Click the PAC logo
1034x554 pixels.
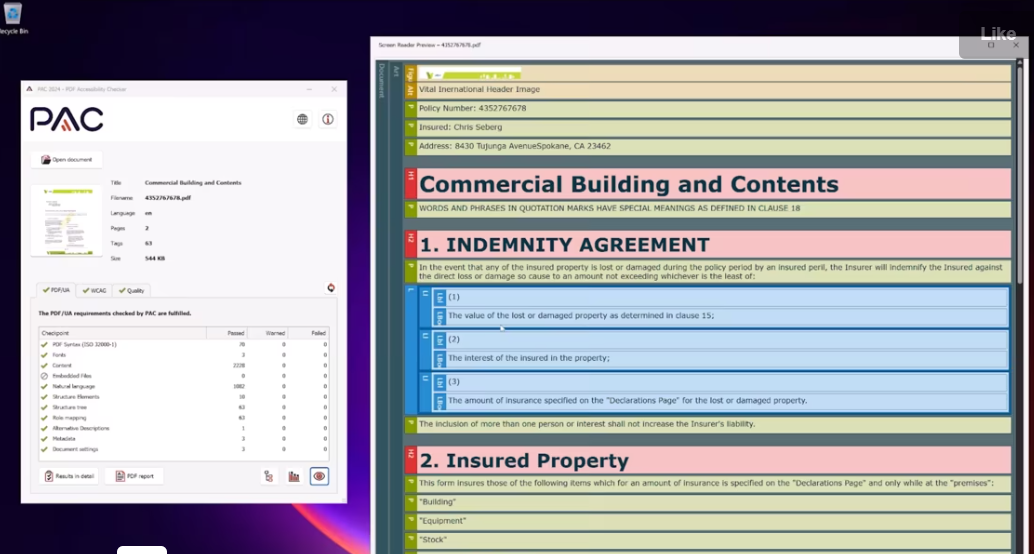click(67, 120)
